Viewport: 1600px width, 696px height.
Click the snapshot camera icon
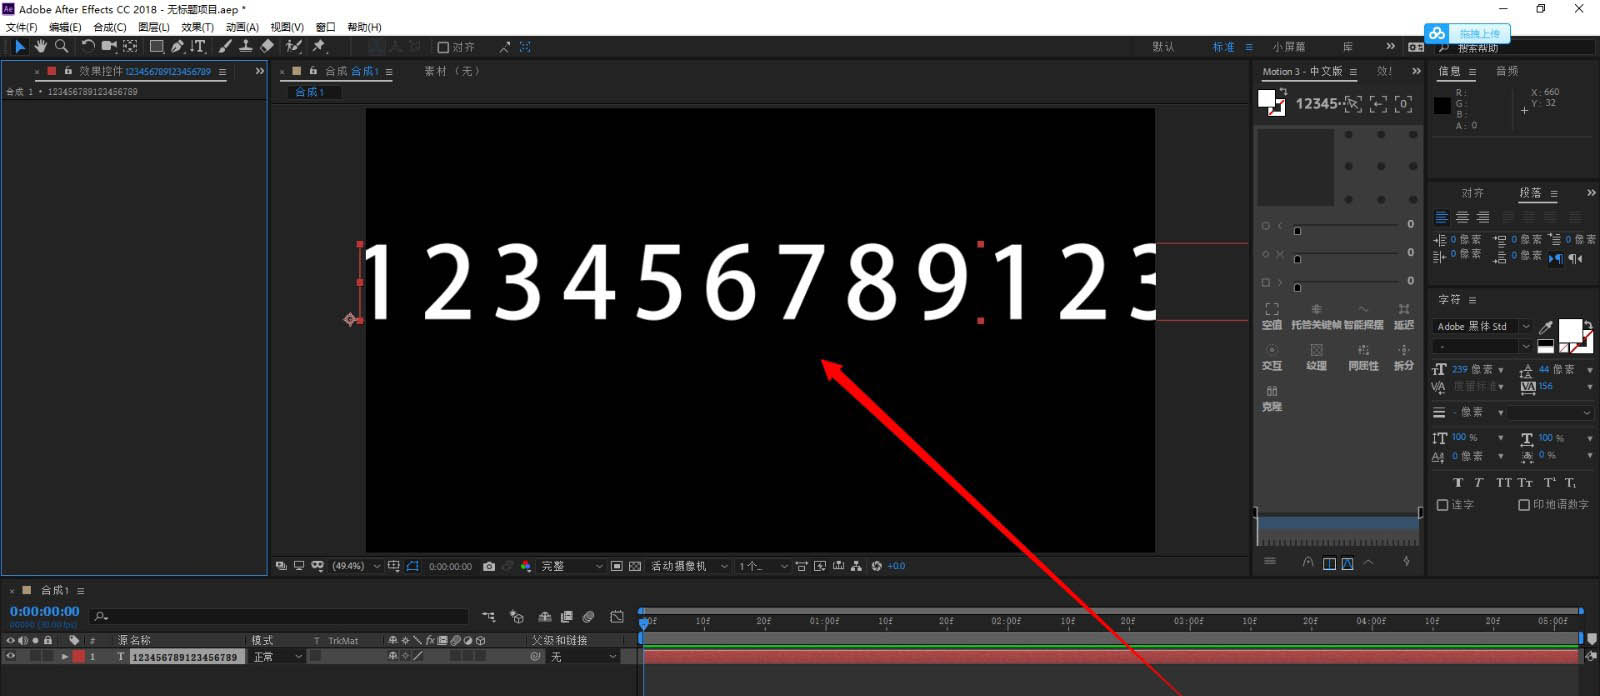pos(489,566)
